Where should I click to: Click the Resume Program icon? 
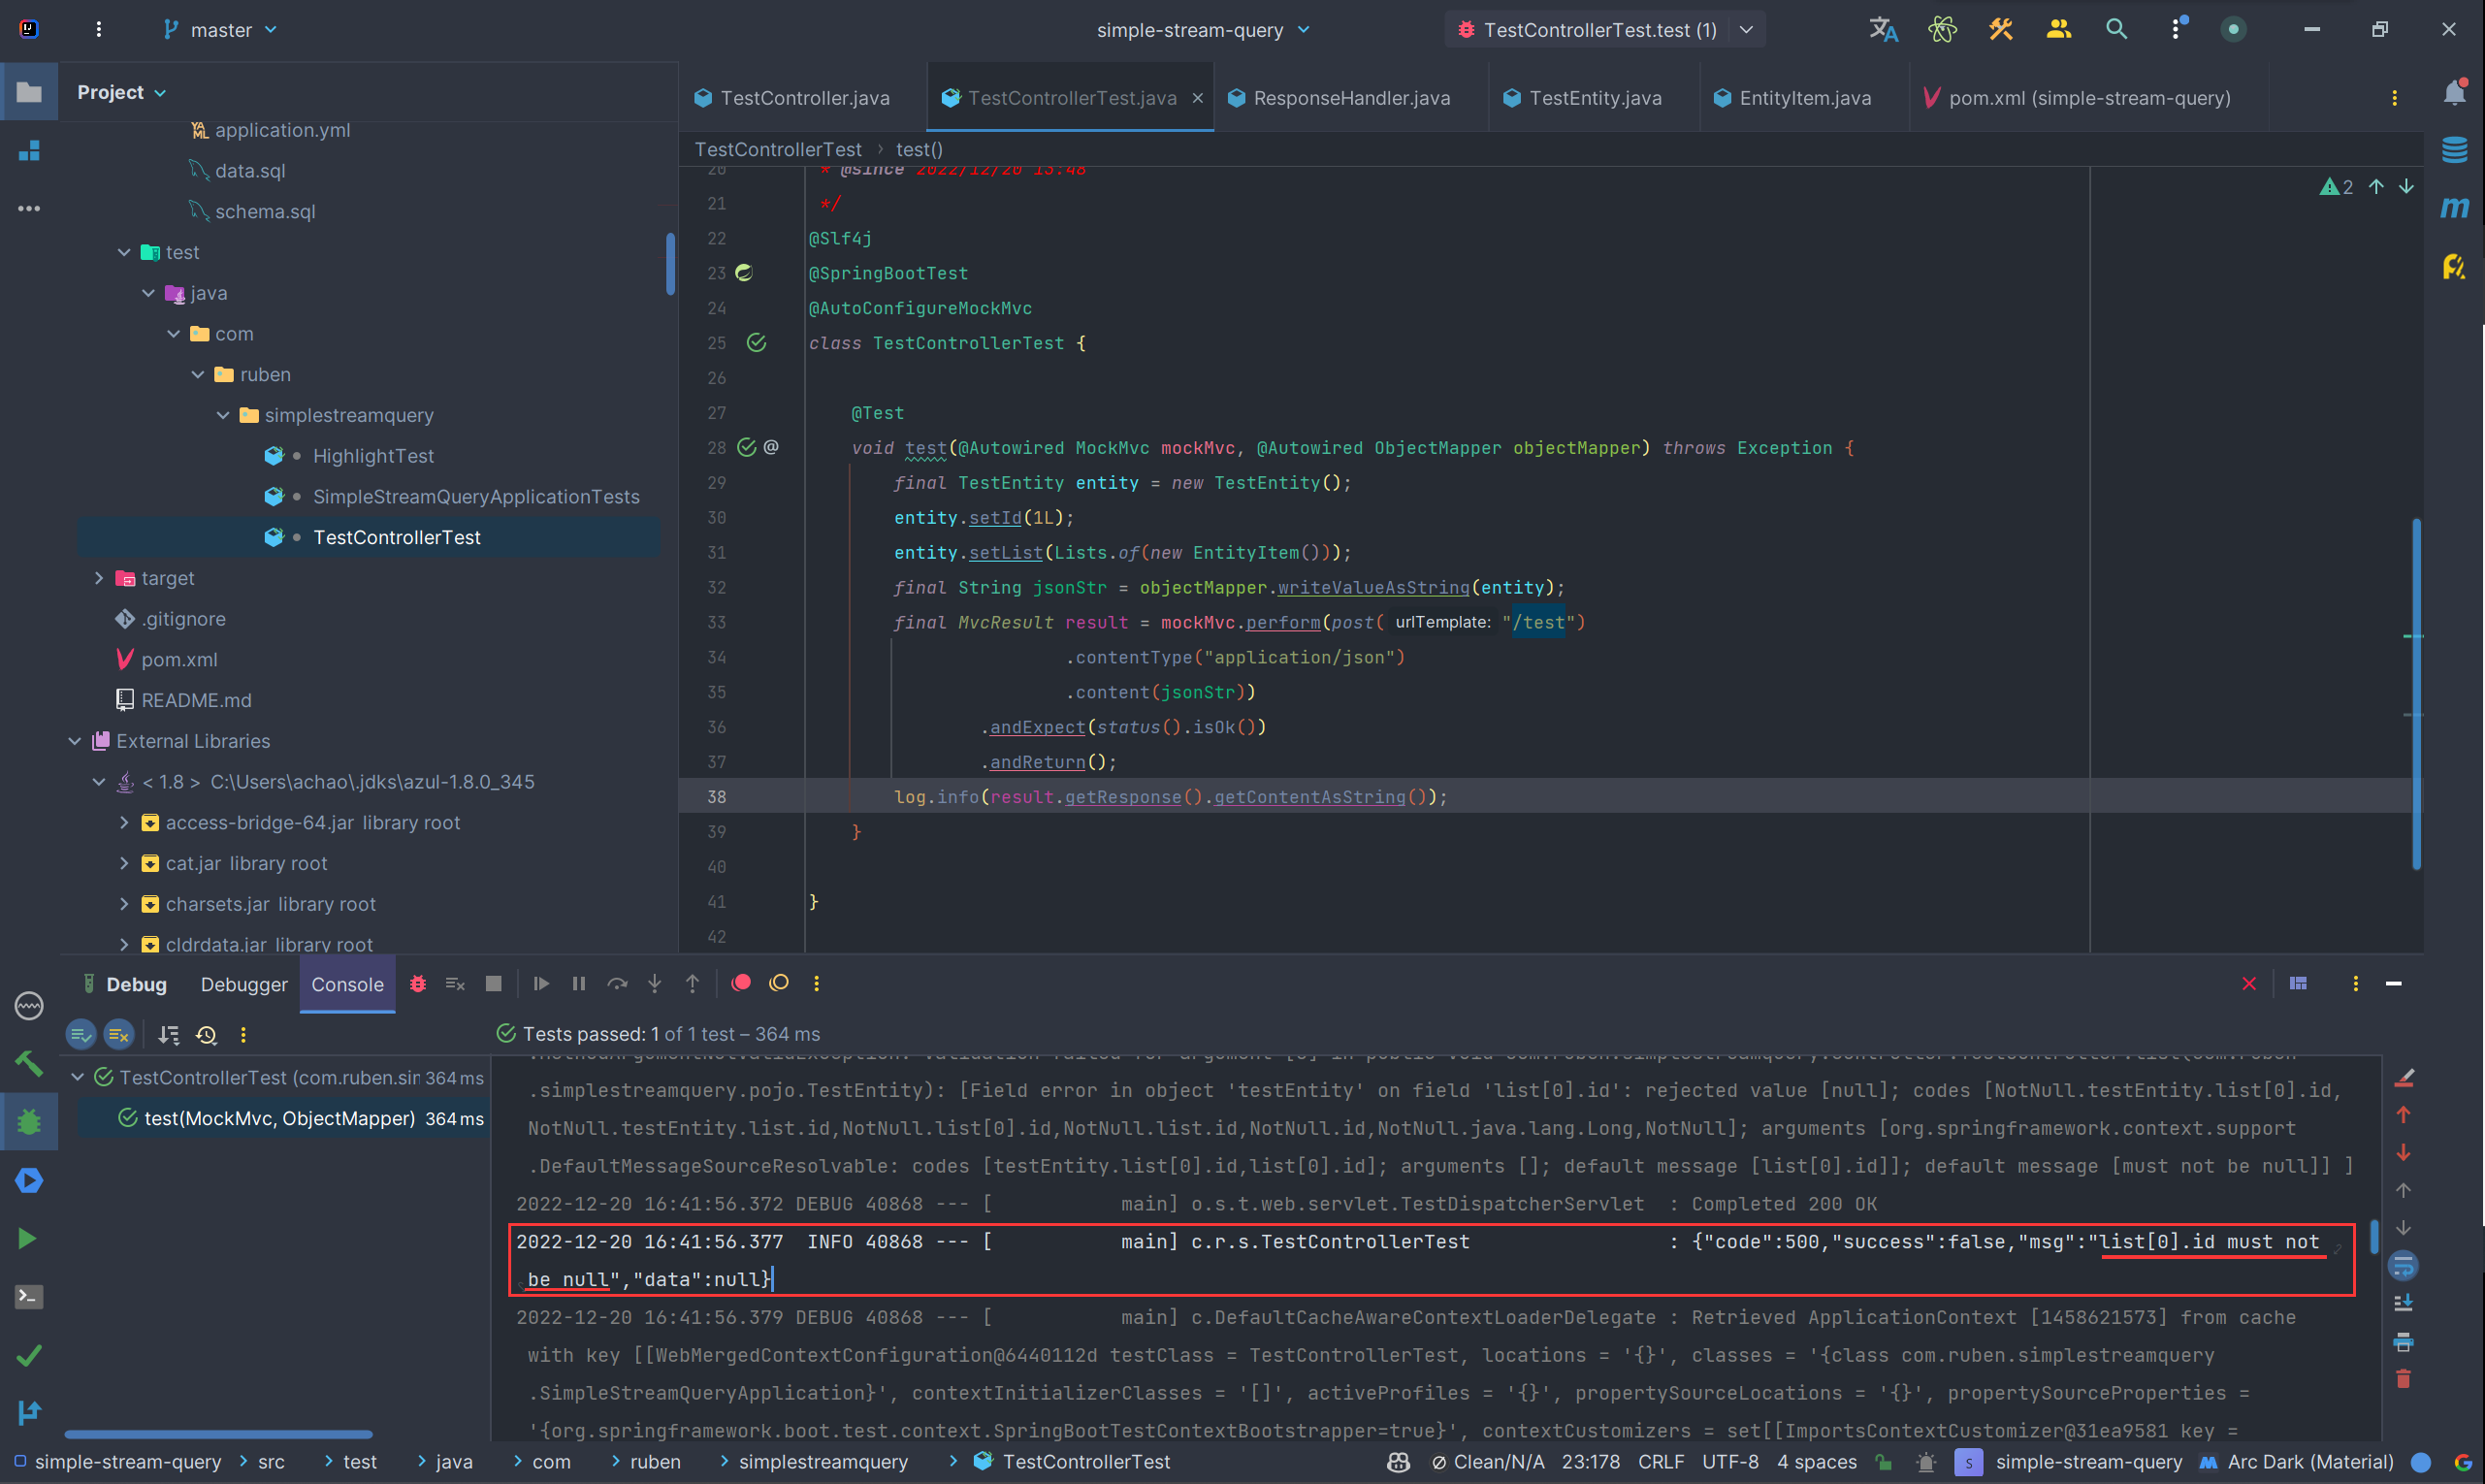pos(541,984)
